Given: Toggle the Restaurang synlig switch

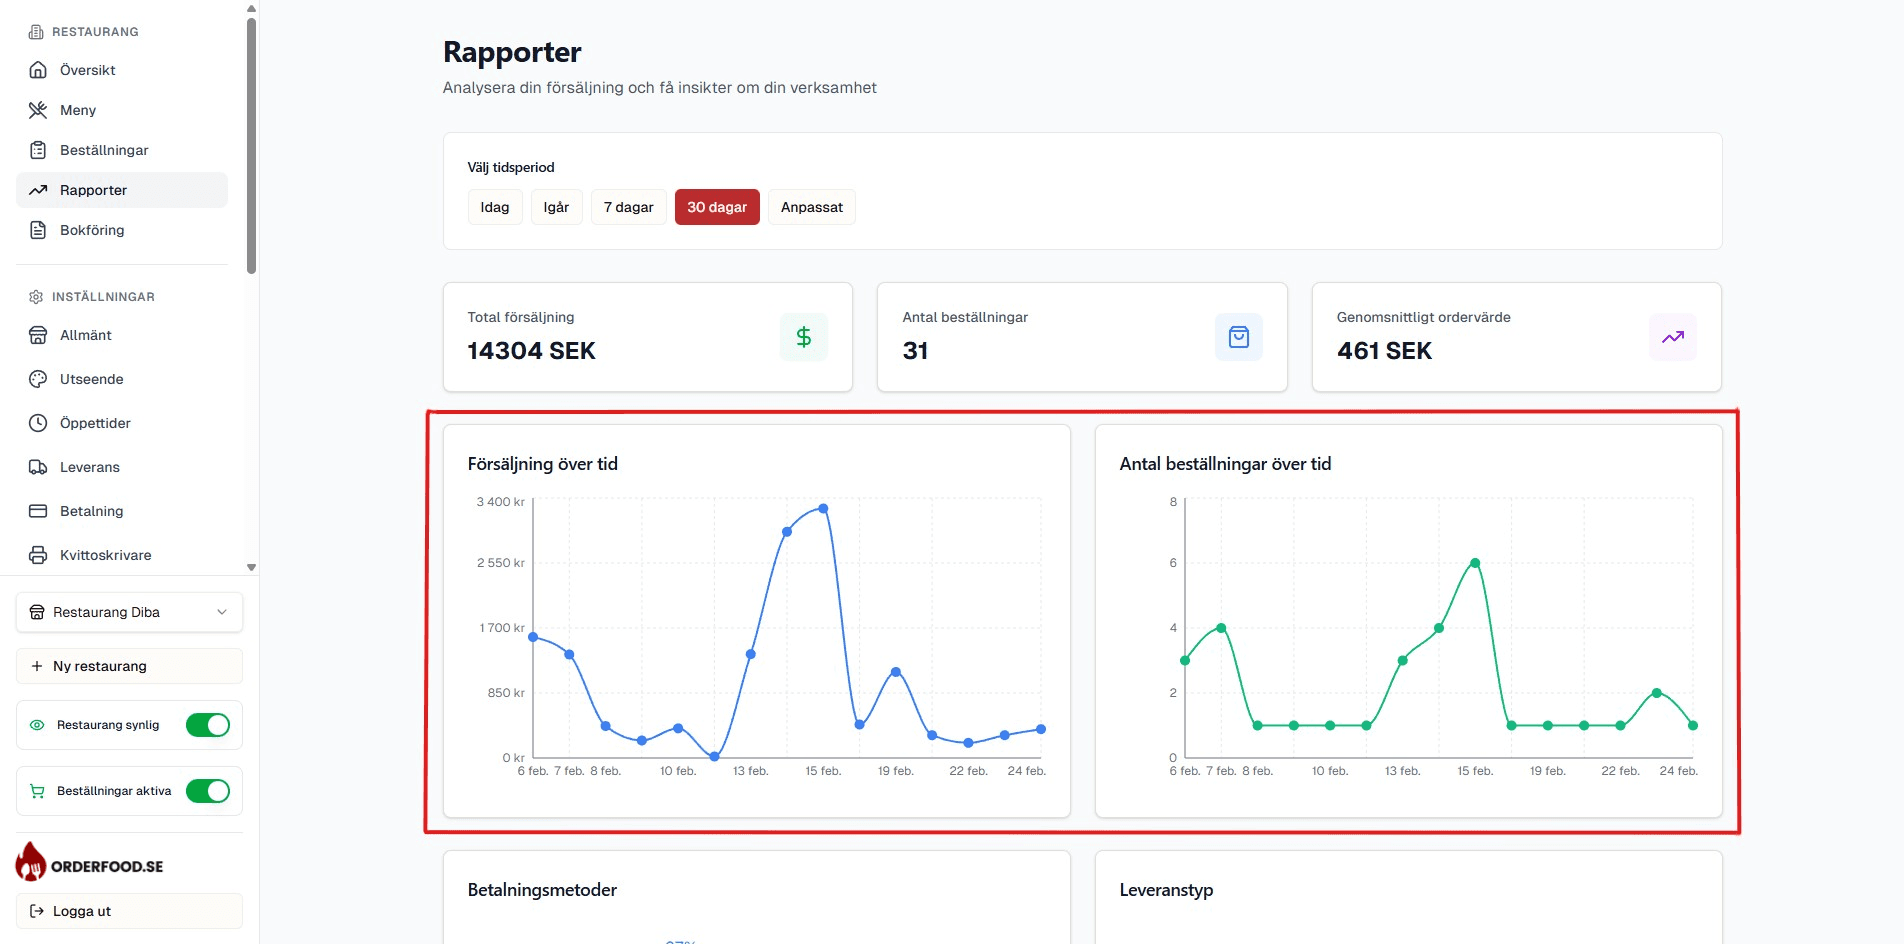Looking at the screenshot, I should click(x=208, y=725).
